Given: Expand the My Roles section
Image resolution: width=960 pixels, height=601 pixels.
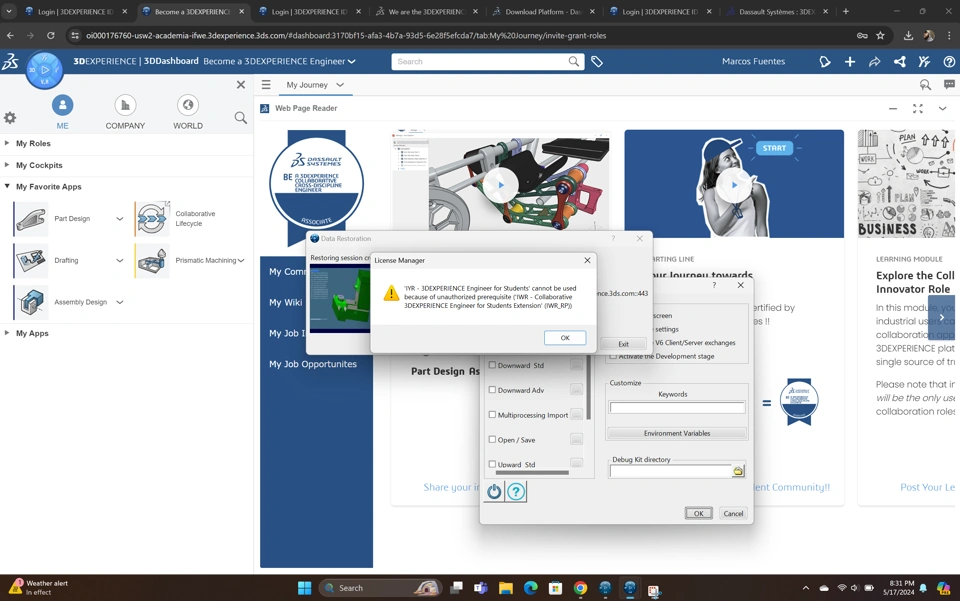Looking at the screenshot, I should coord(7,143).
